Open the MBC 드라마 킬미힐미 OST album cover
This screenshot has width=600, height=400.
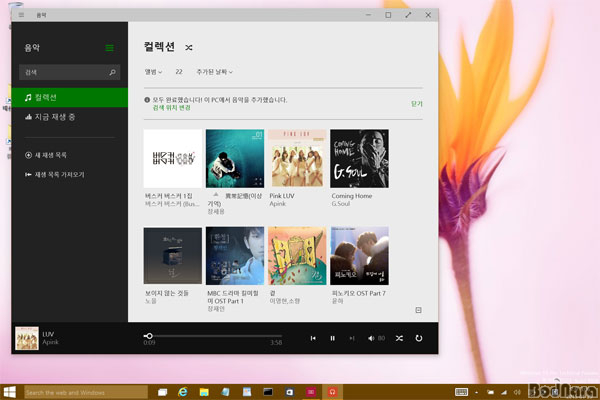[235, 256]
